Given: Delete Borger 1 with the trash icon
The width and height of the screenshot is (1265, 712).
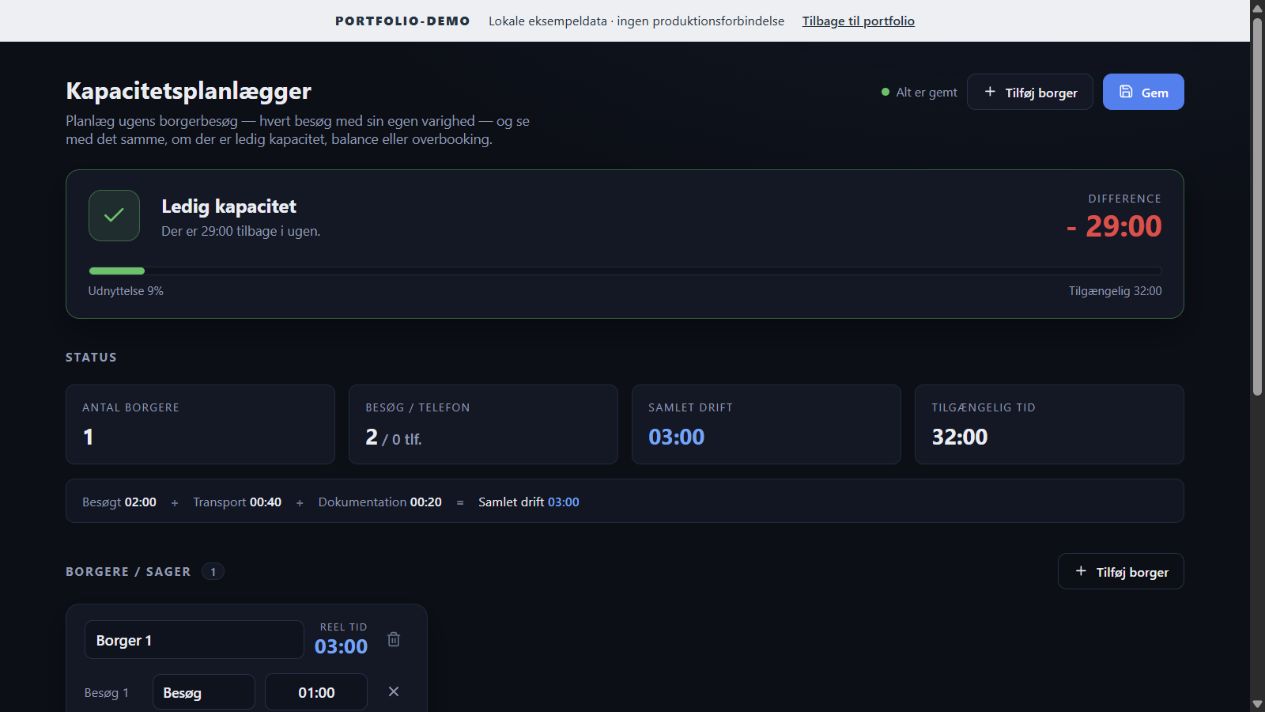Looking at the screenshot, I should (x=393, y=639).
